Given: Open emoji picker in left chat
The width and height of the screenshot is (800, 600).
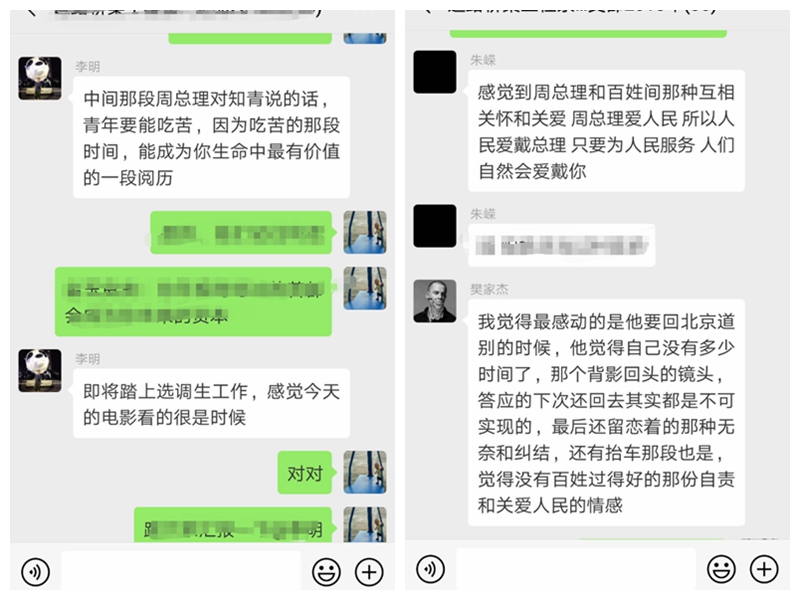Looking at the screenshot, I should (326, 571).
